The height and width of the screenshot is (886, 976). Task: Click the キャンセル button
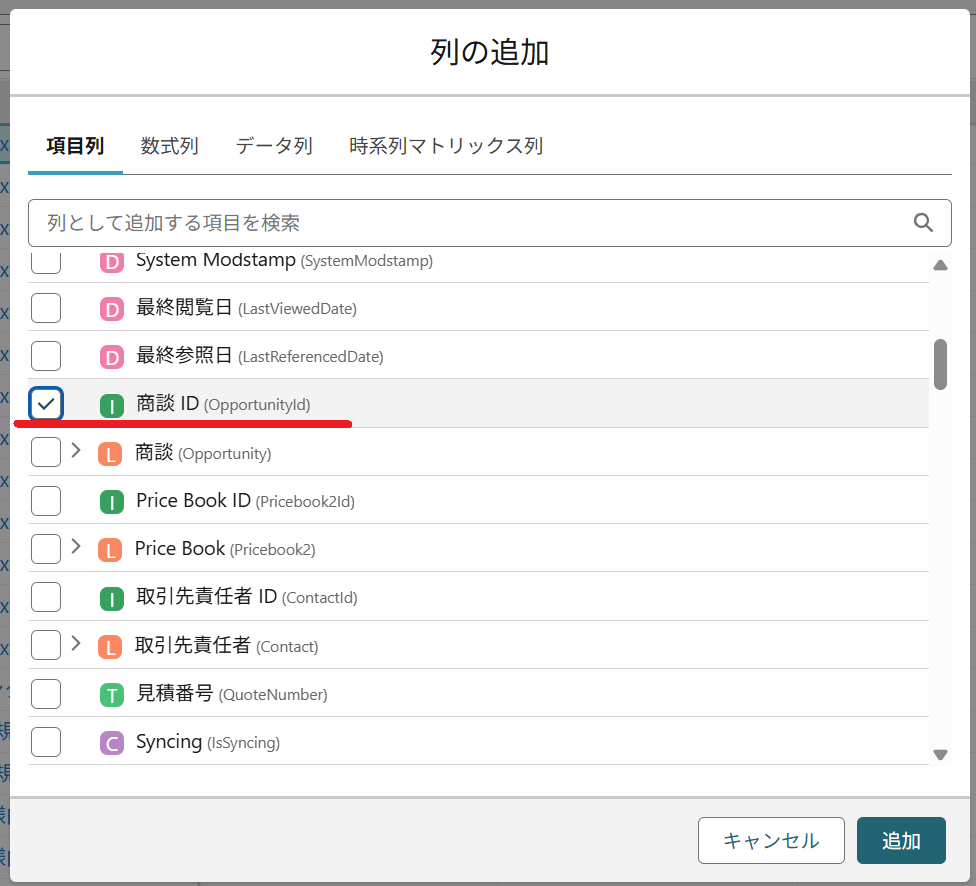771,840
